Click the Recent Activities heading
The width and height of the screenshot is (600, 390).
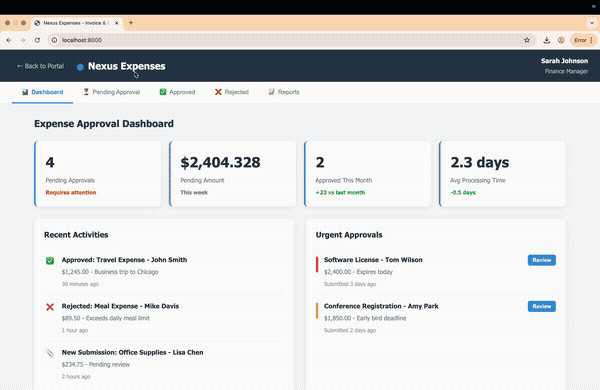click(76, 235)
